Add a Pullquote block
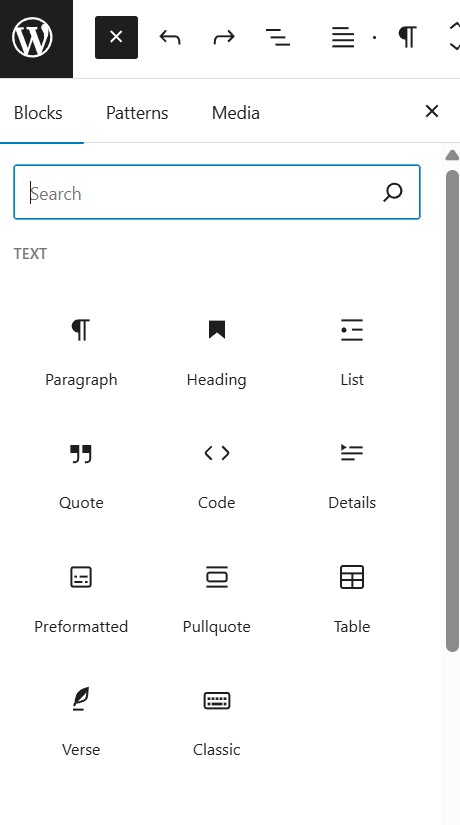This screenshot has width=460, height=825. tap(216, 598)
